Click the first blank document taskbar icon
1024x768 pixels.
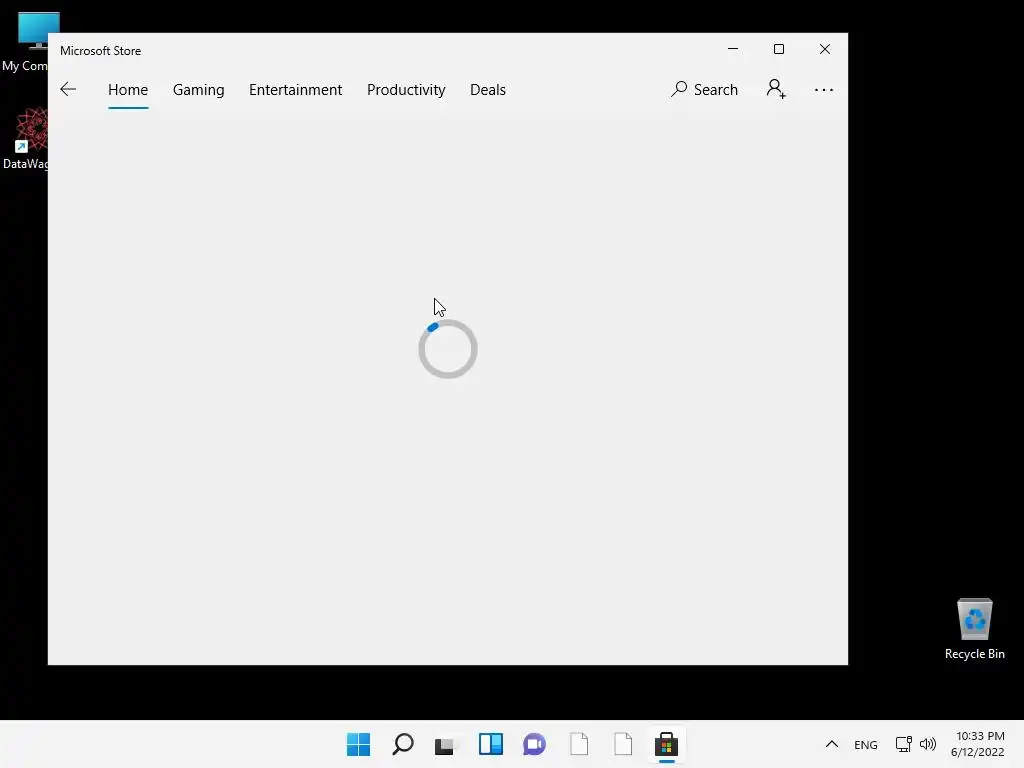coord(579,744)
